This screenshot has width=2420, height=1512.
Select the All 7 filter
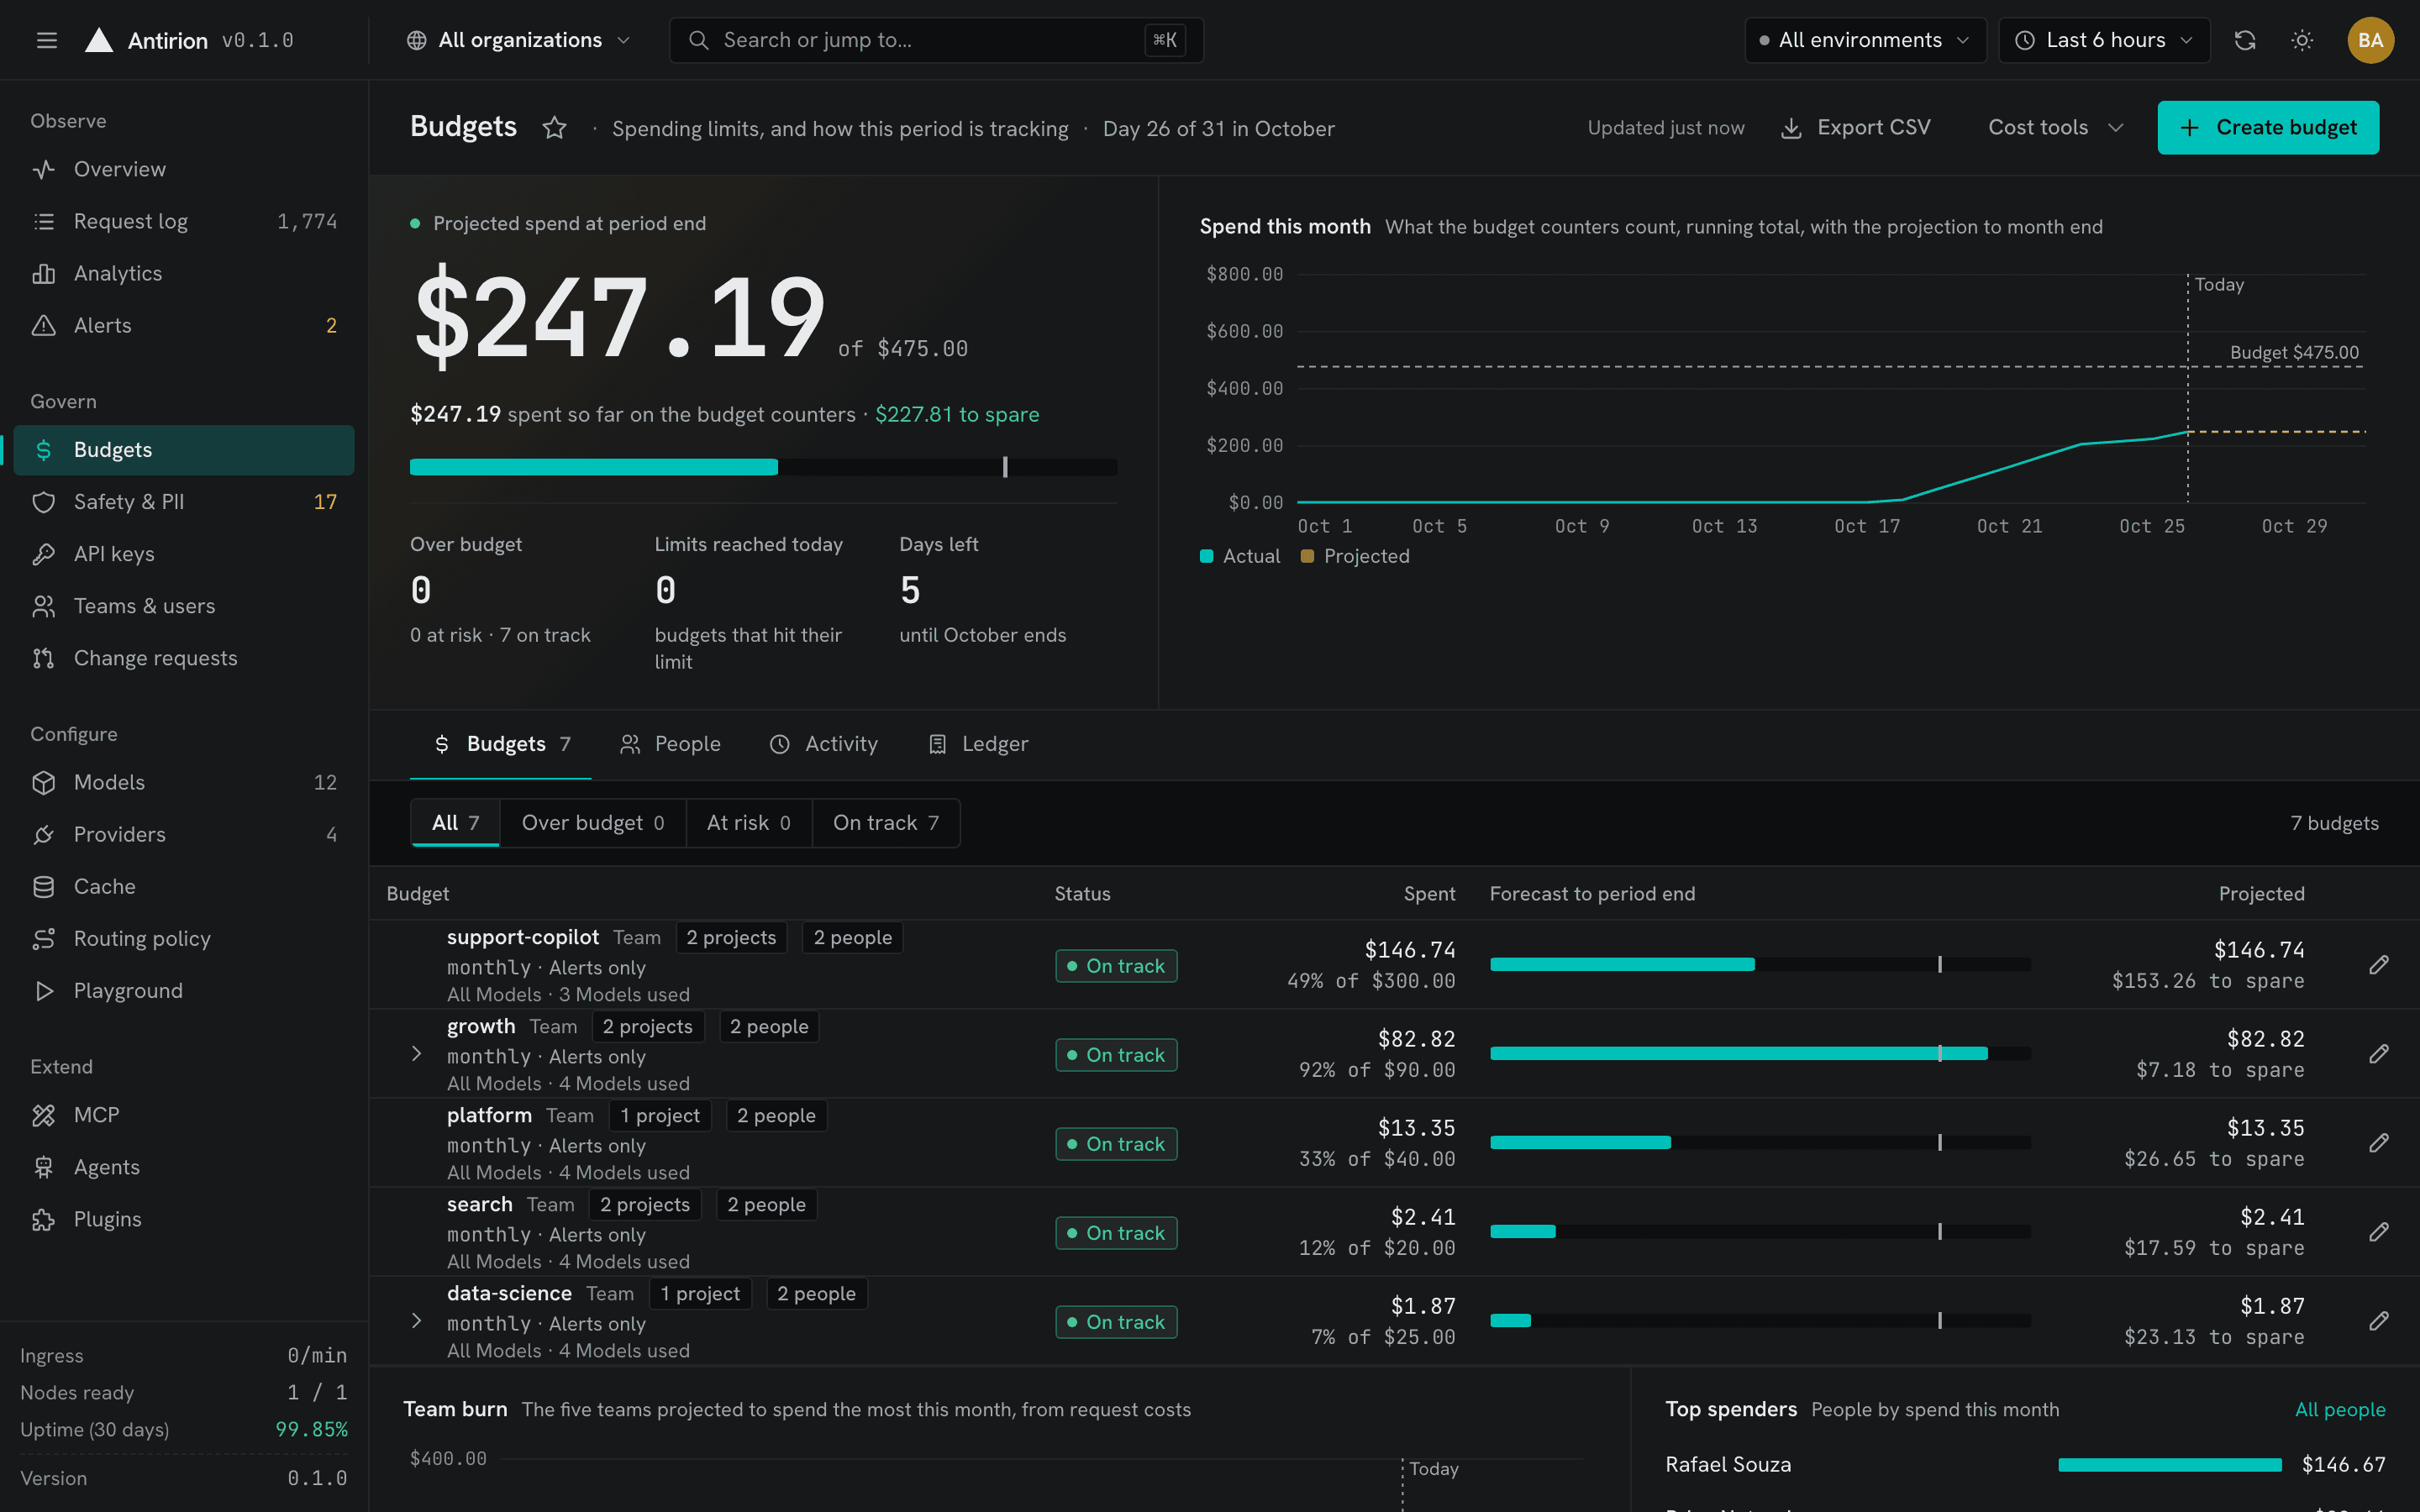[x=455, y=822]
